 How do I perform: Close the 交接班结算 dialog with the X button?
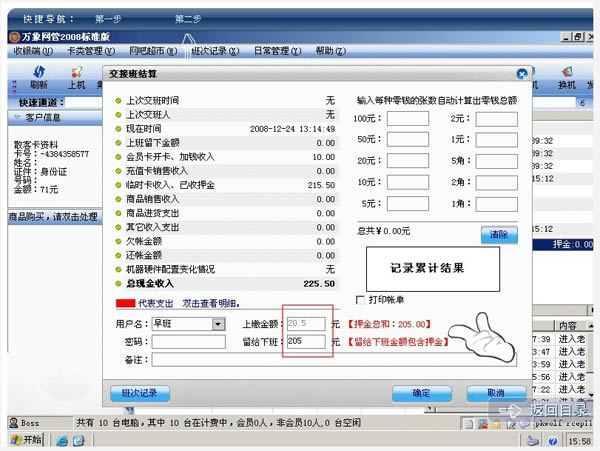pyautogui.click(x=522, y=74)
